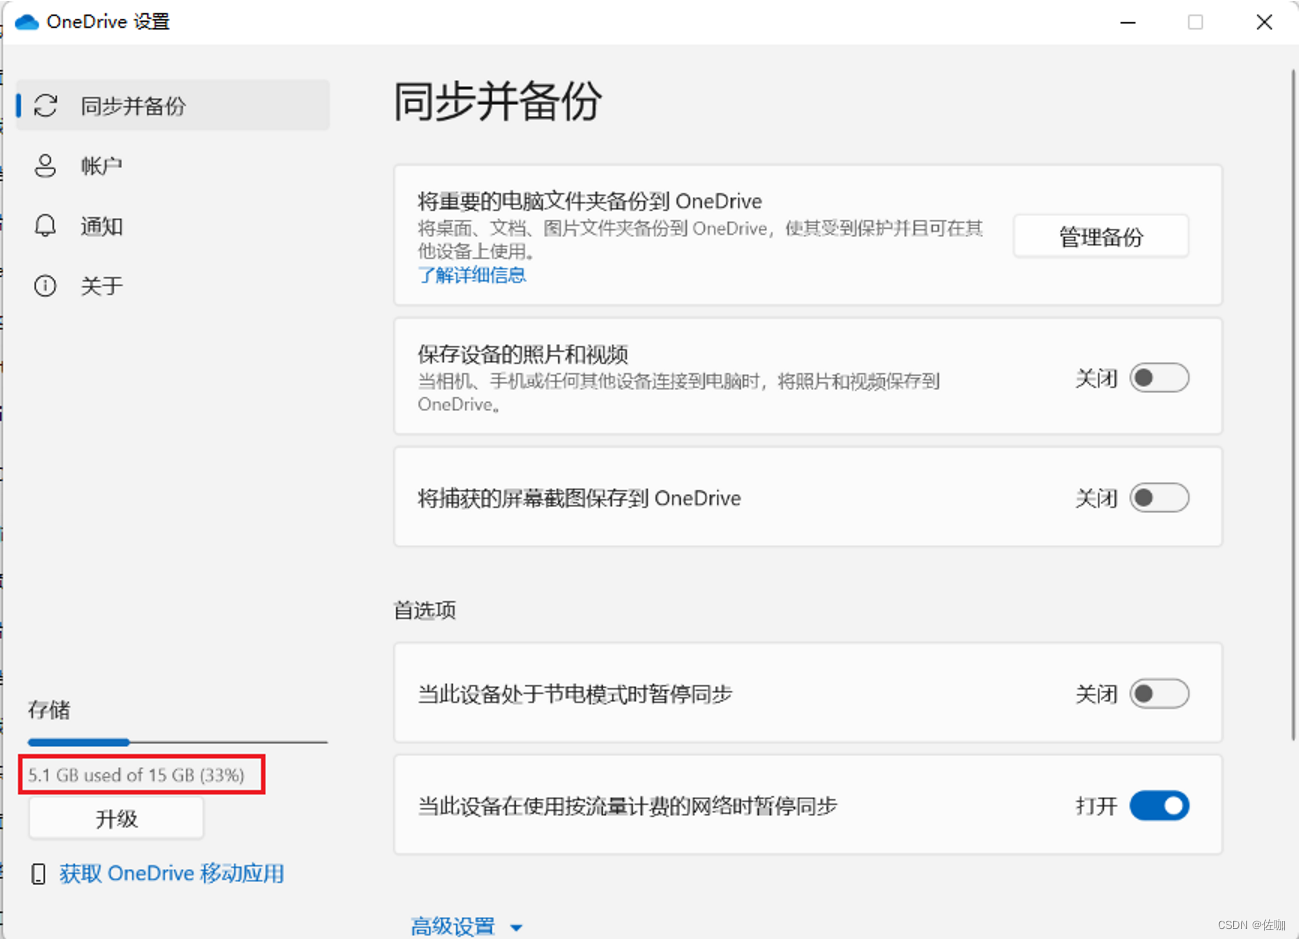
Task: Click the 首选项 heading
Action: (x=425, y=610)
